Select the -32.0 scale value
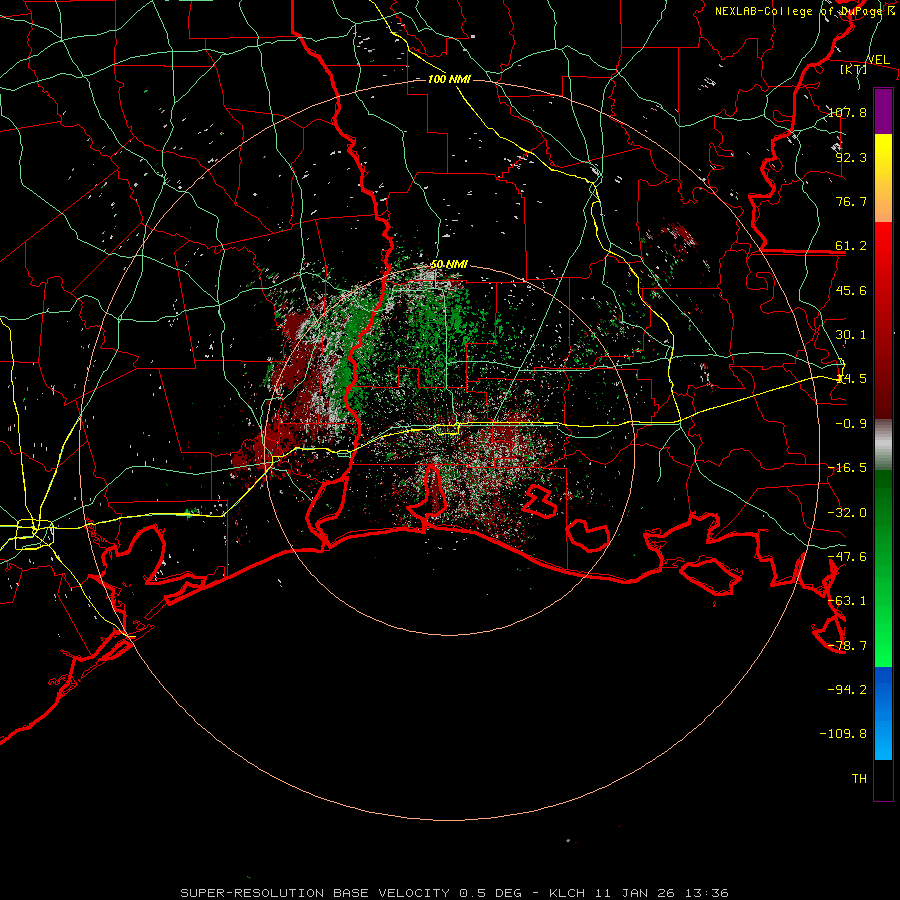 coord(848,513)
